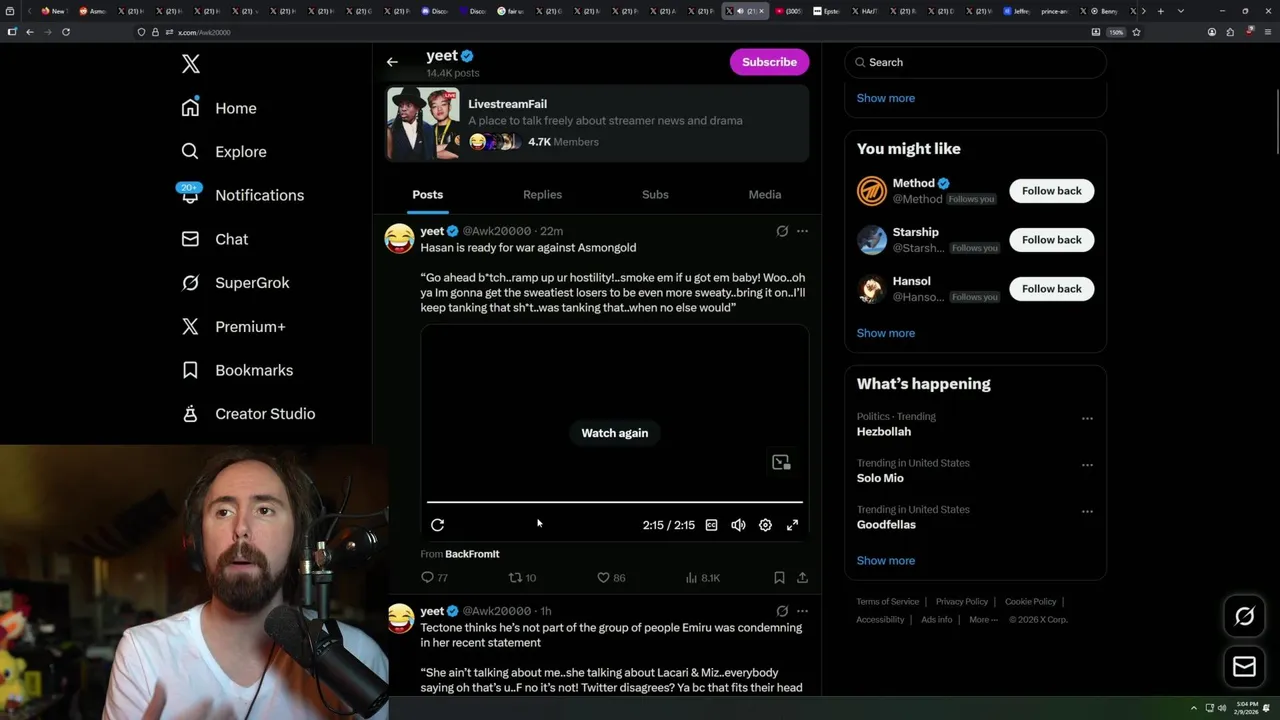Expand the browser tab list chevron

pos(1181,11)
